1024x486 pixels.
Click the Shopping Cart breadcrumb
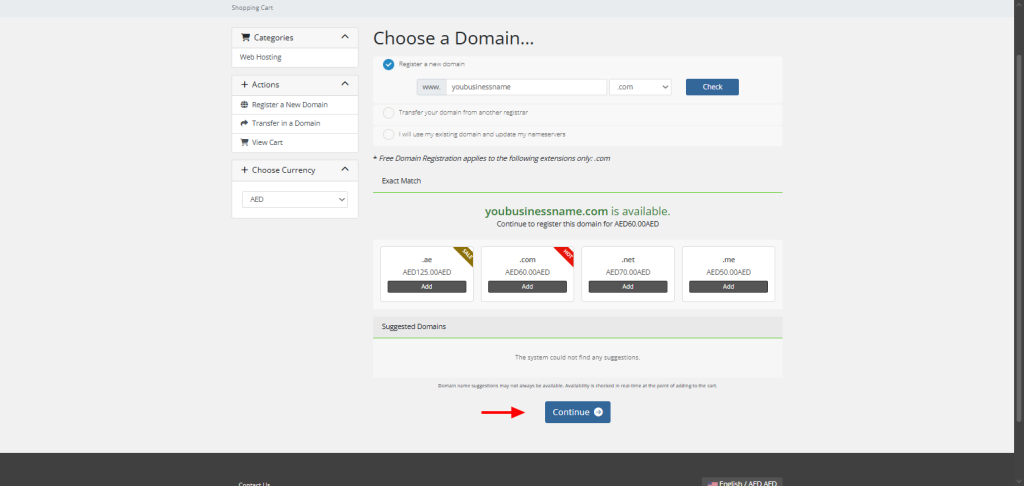(x=252, y=8)
